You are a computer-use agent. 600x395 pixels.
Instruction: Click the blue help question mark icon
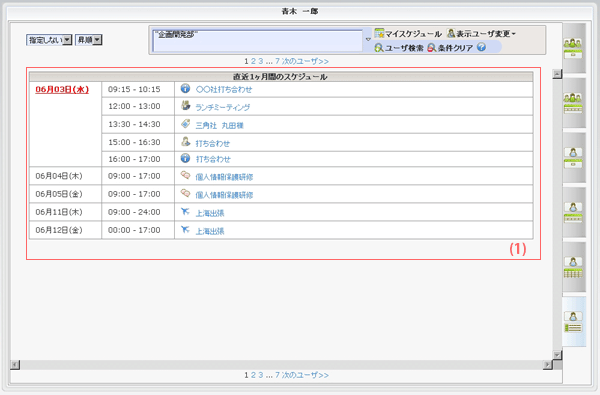[x=481, y=47]
